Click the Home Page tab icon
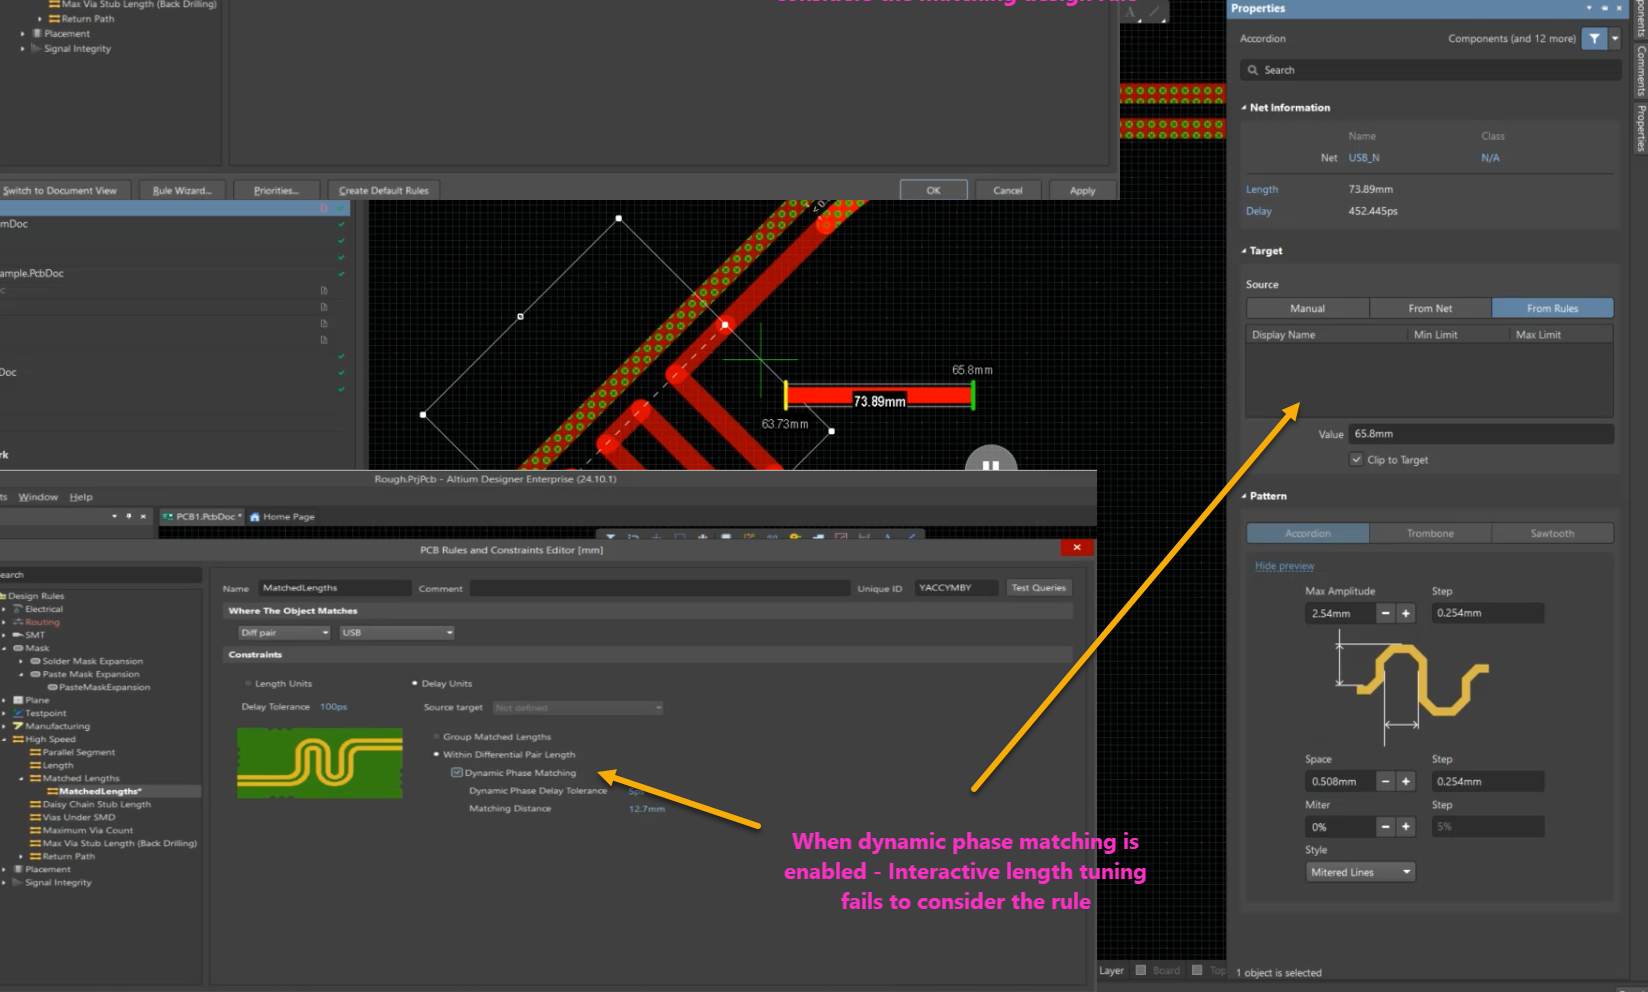Image resolution: width=1648 pixels, height=992 pixels. pos(255,517)
